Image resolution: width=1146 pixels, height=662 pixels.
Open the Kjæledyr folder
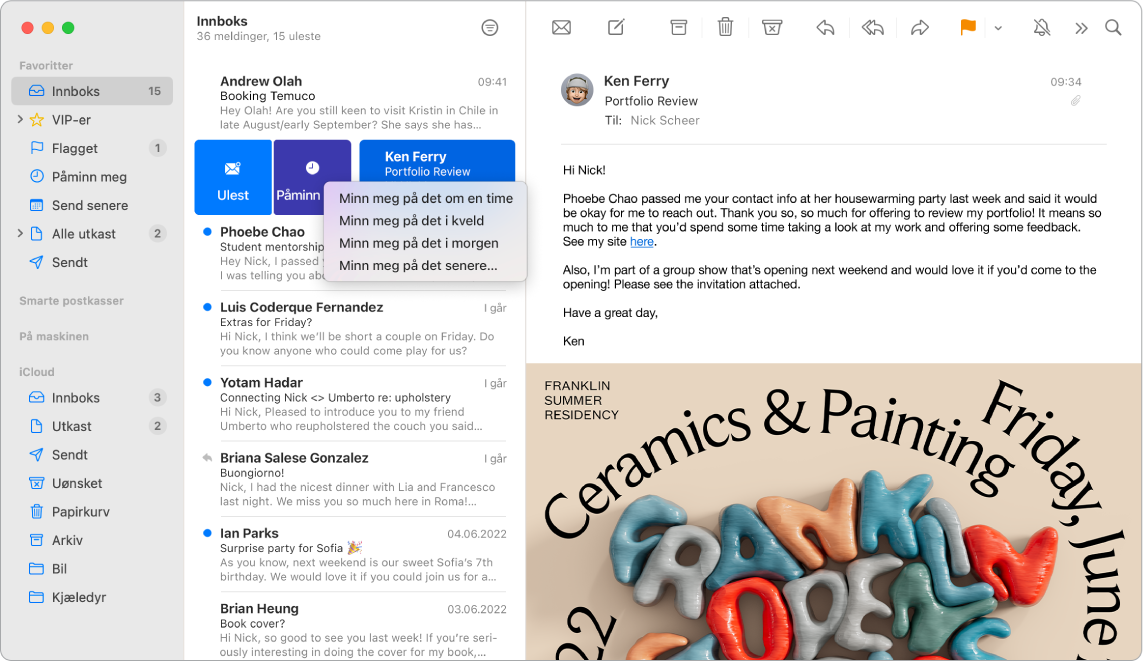click(92, 597)
